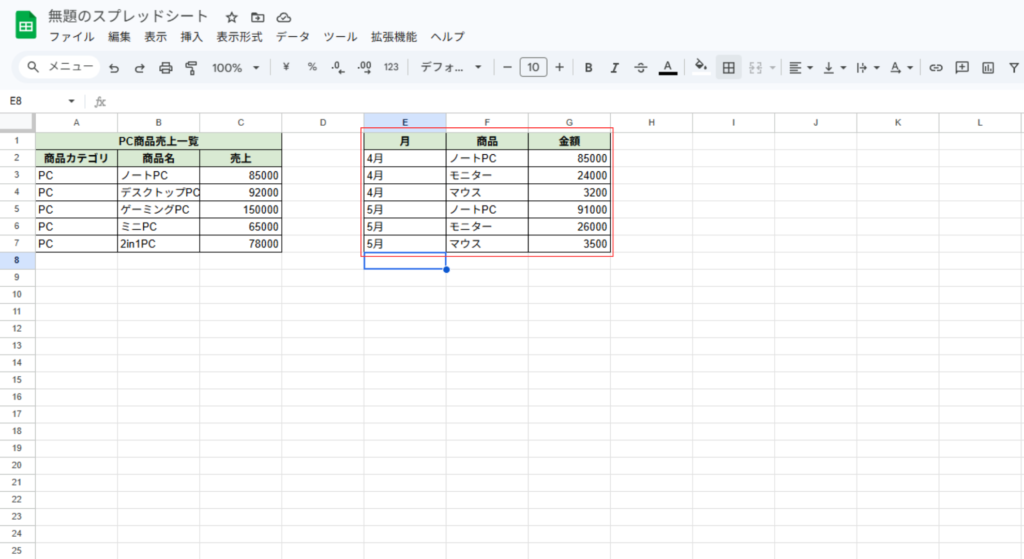
Task: Expand the horizontal align dropdown
Action: (800, 68)
